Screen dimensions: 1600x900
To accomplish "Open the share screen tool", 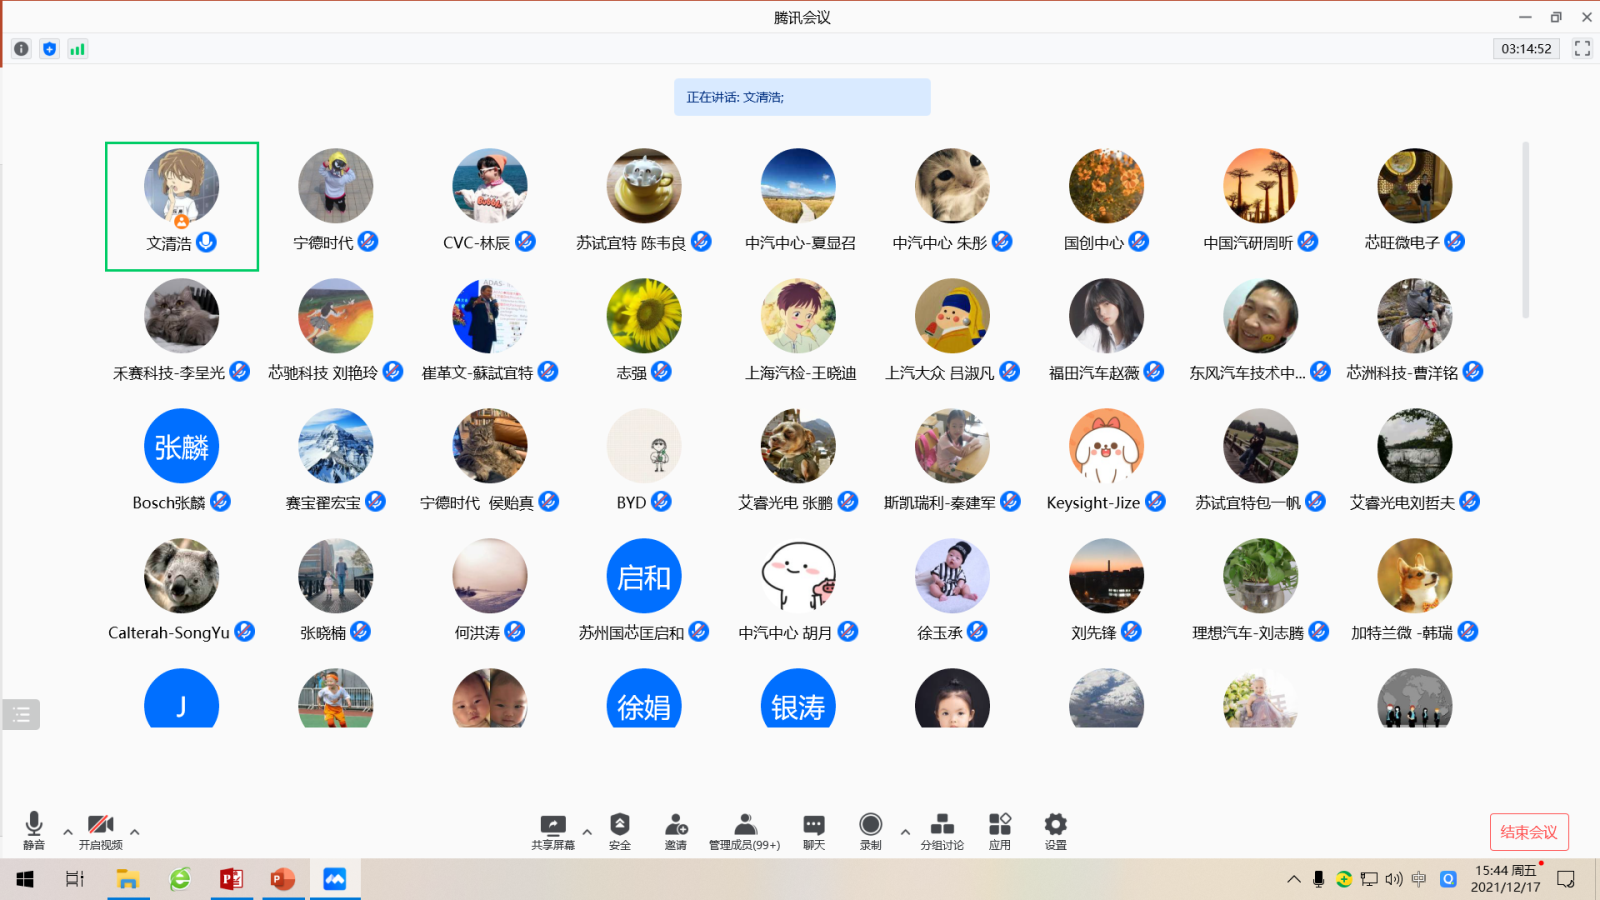I will pyautogui.click(x=552, y=830).
